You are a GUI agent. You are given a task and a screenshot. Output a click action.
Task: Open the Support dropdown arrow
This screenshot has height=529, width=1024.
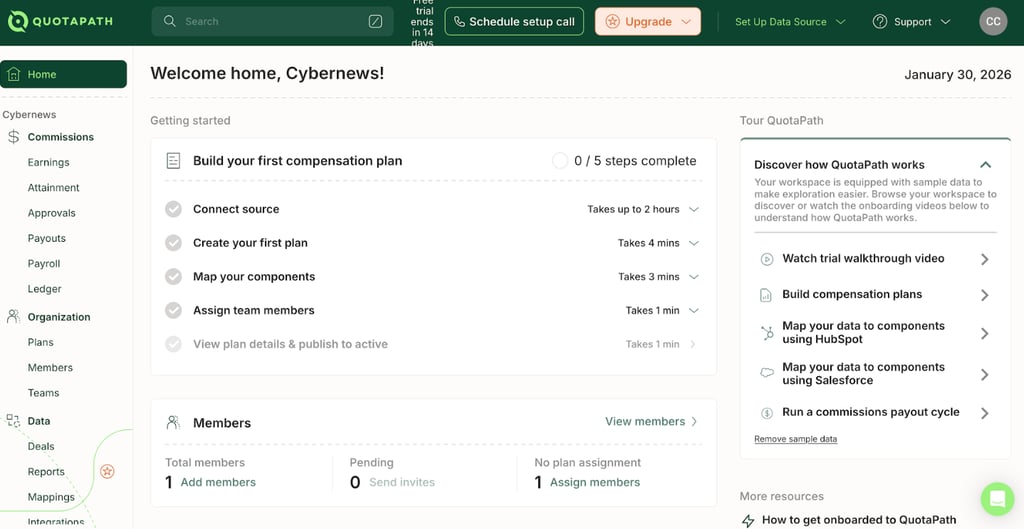[x=945, y=22]
